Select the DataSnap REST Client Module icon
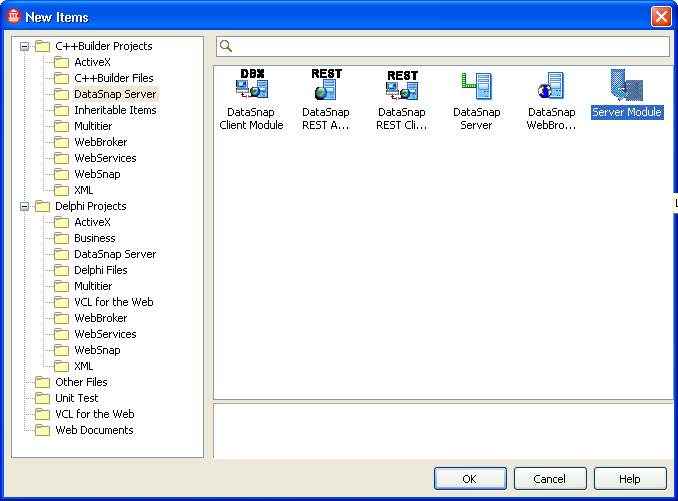The height and width of the screenshot is (501, 678). click(x=402, y=85)
